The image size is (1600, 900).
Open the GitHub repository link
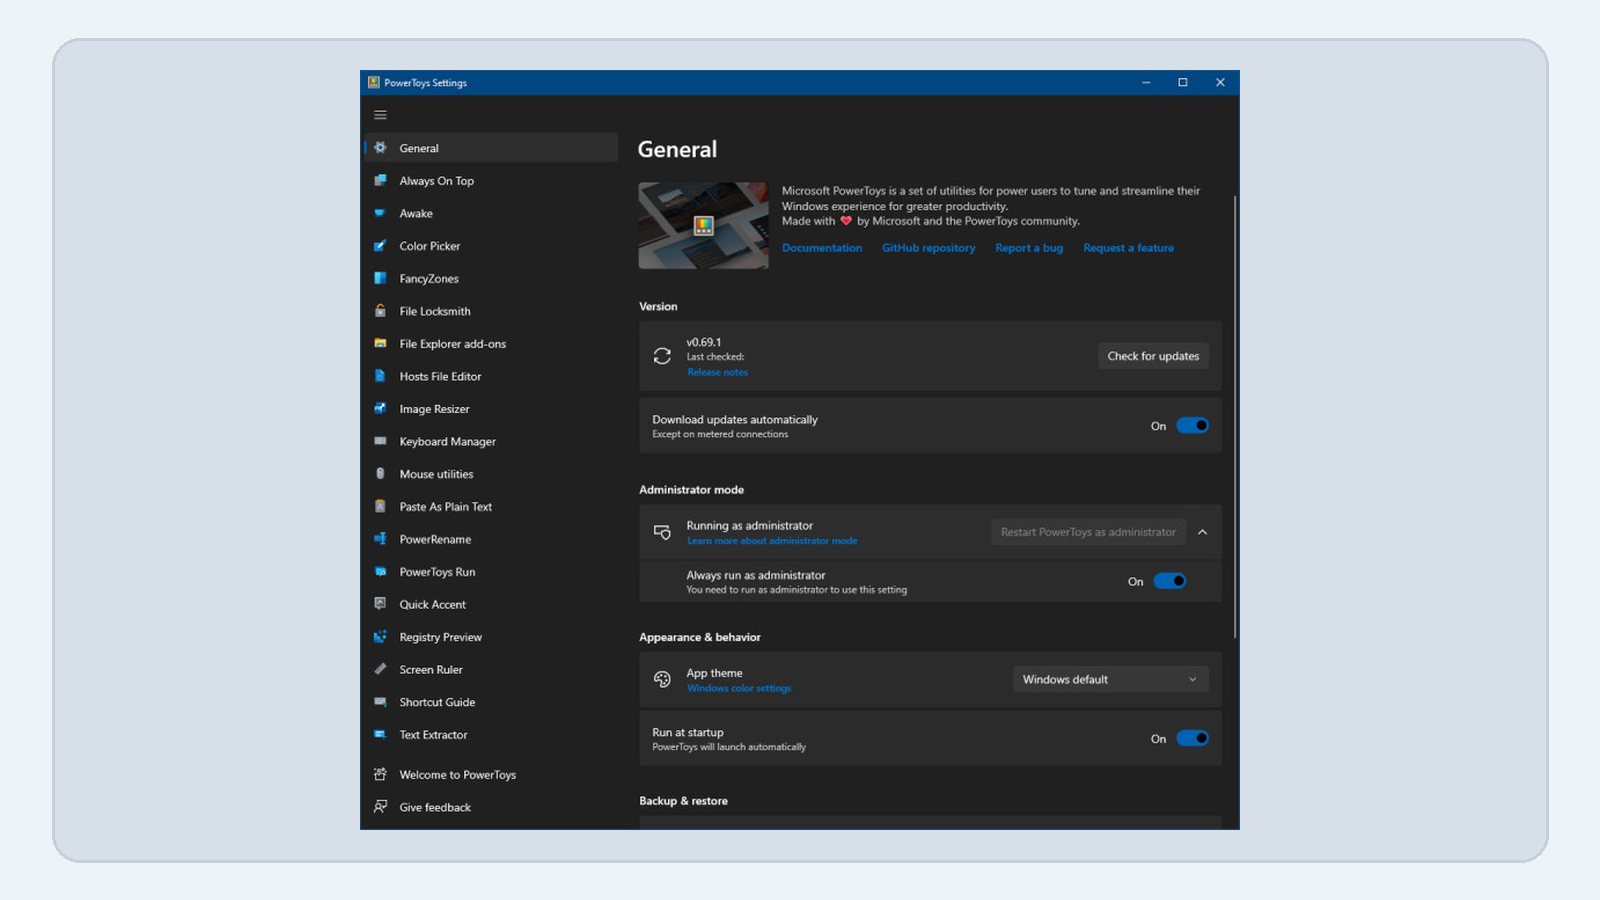[x=928, y=248]
